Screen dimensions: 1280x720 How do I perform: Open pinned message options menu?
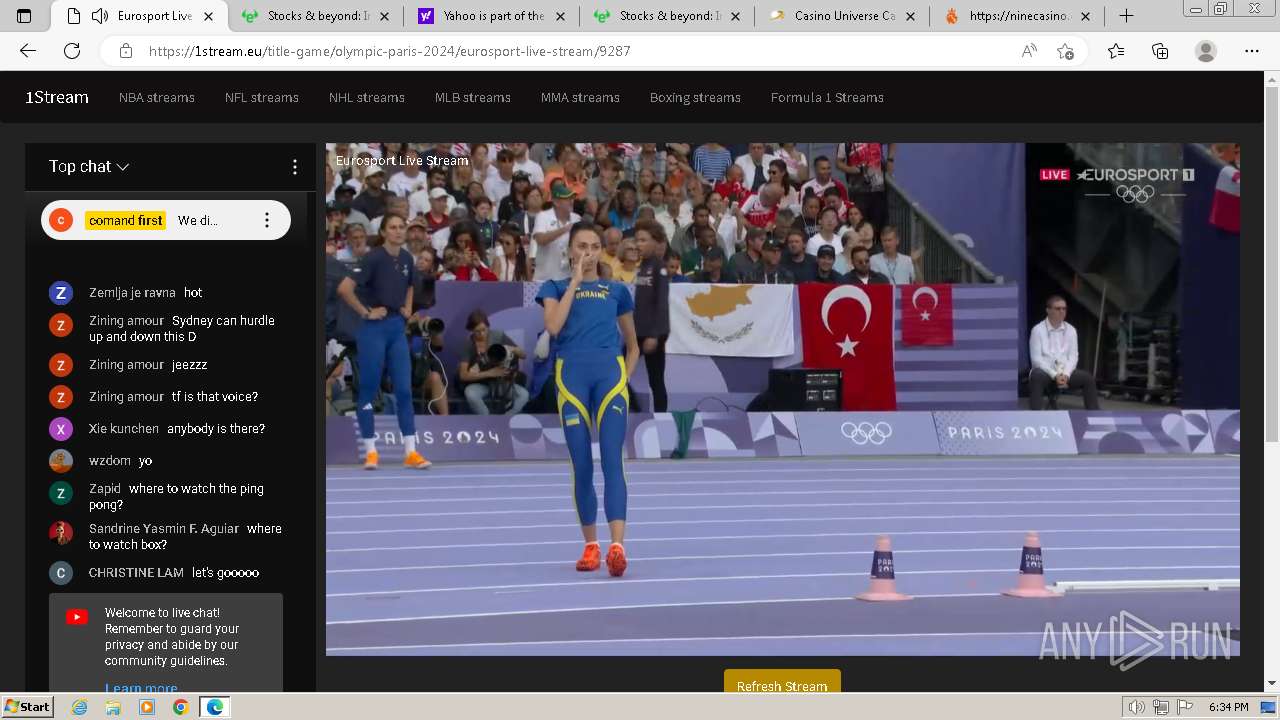pyautogui.click(x=266, y=220)
